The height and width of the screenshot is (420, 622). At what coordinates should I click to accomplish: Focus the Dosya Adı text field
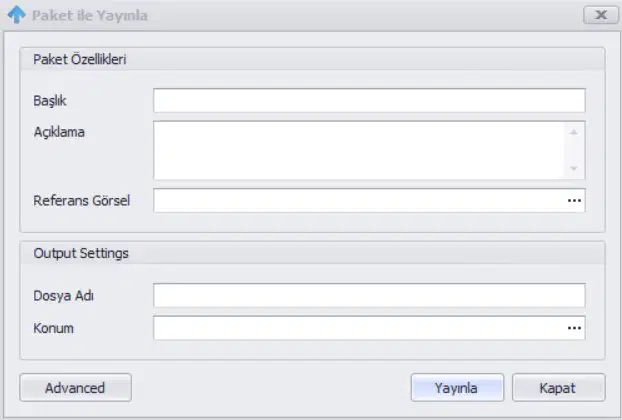[x=369, y=295]
